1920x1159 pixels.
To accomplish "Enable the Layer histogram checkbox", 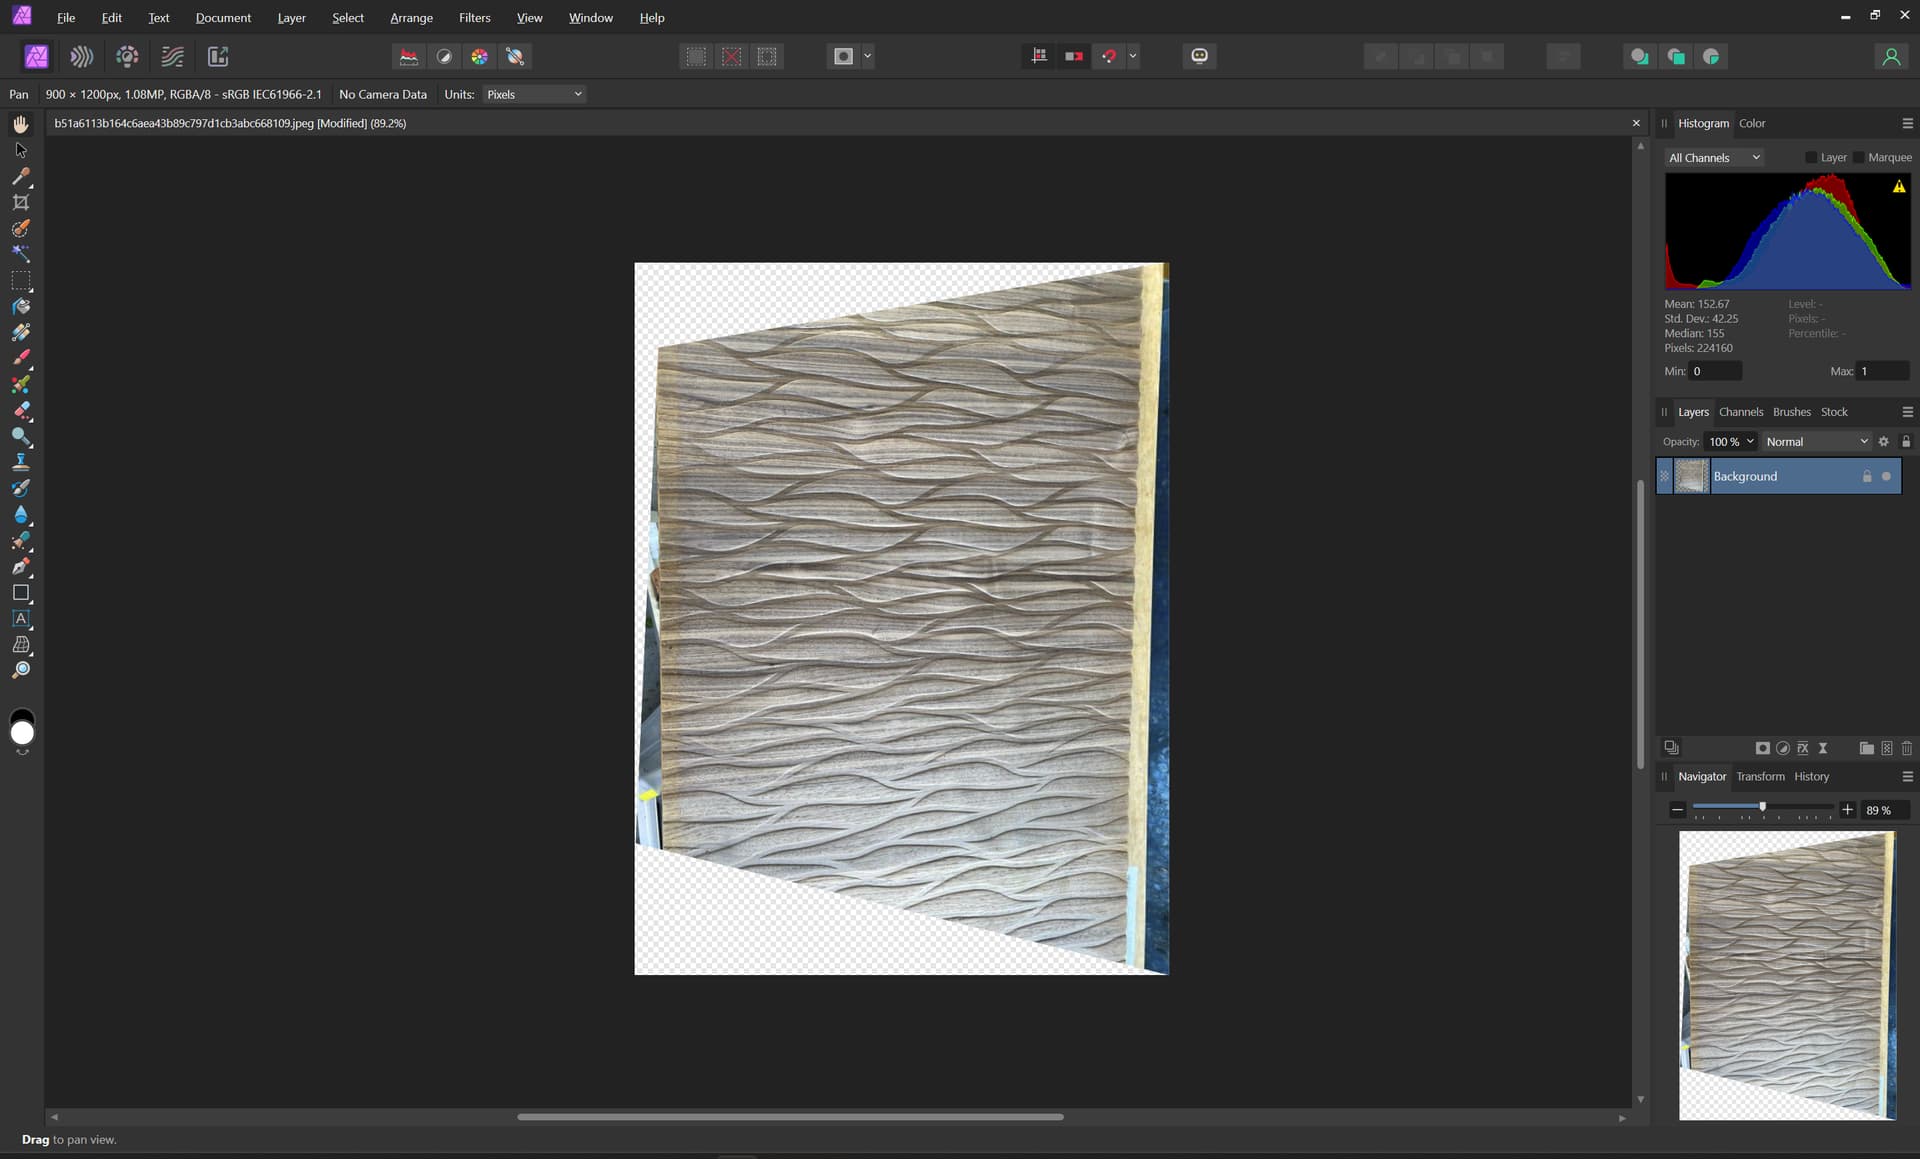I will point(1811,158).
